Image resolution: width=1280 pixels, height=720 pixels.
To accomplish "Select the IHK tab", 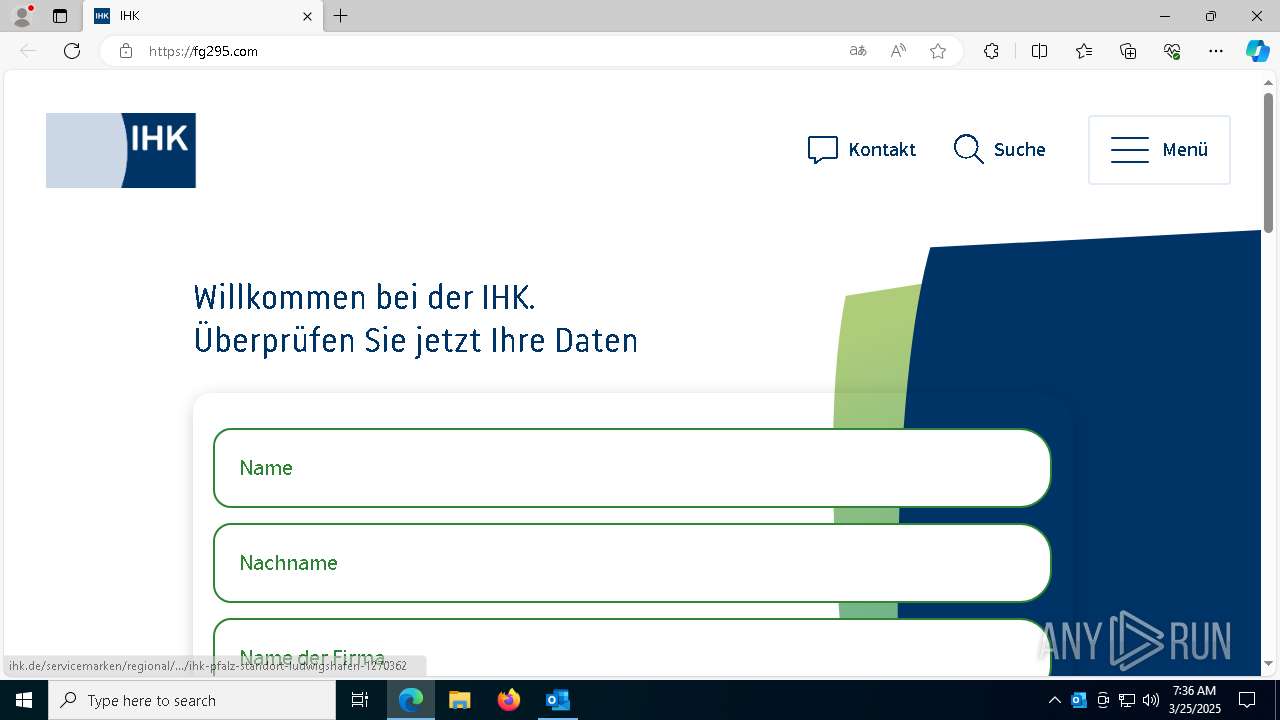I will [202, 16].
